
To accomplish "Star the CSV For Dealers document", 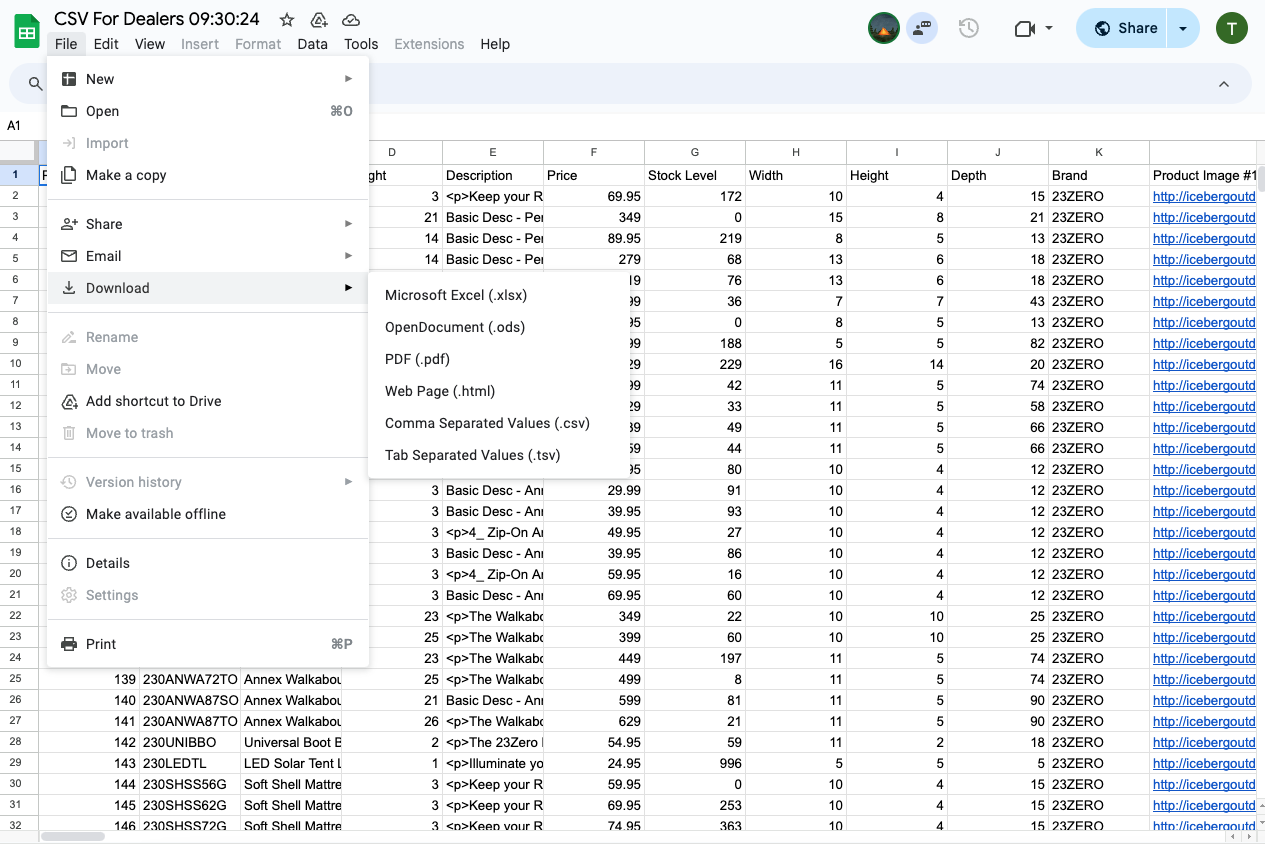I will [x=287, y=20].
